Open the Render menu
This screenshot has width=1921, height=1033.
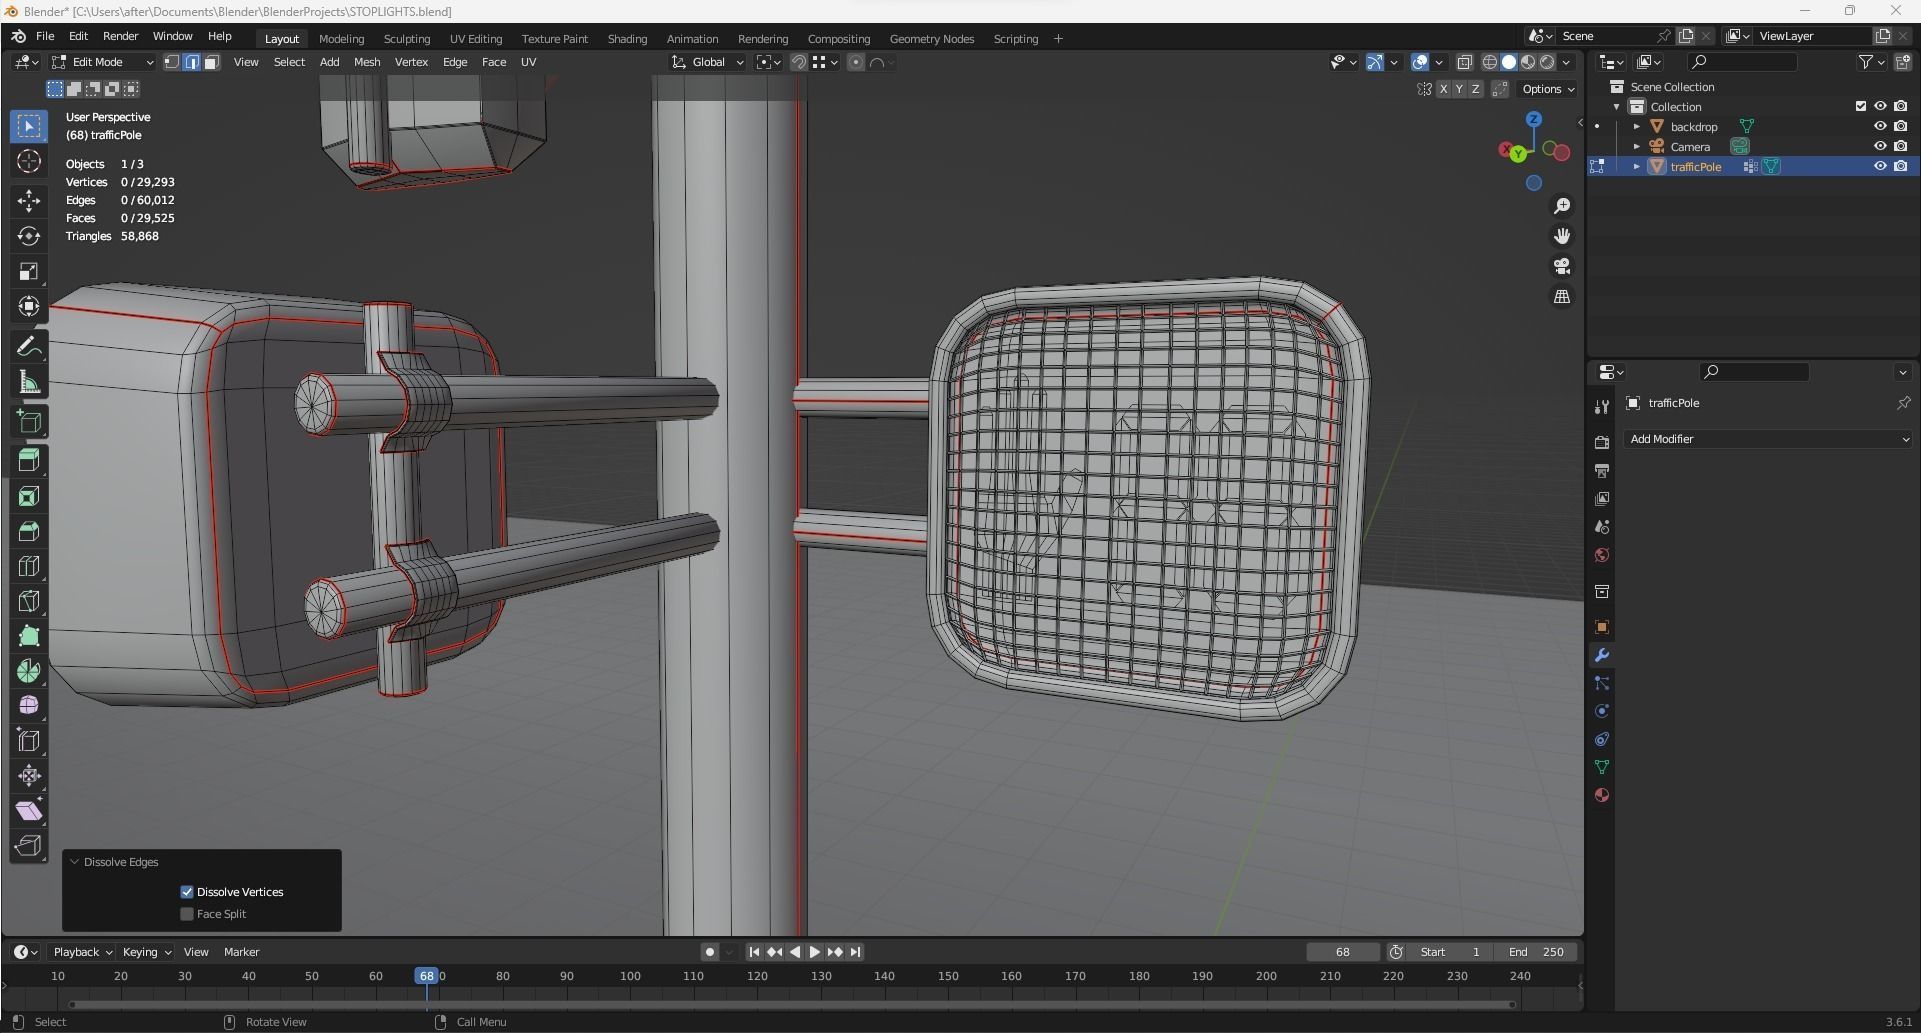click(120, 36)
